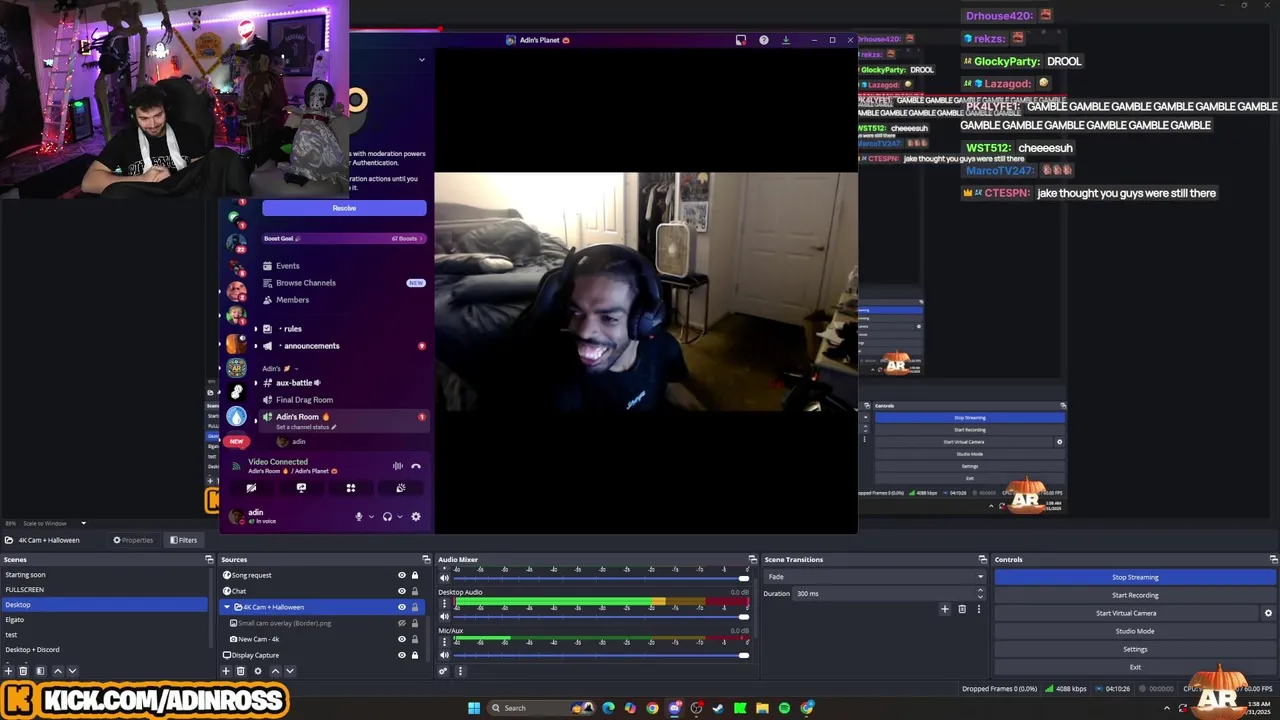Open Properties for the selected source
1280x720 pixels.
[x=133, y=540]
